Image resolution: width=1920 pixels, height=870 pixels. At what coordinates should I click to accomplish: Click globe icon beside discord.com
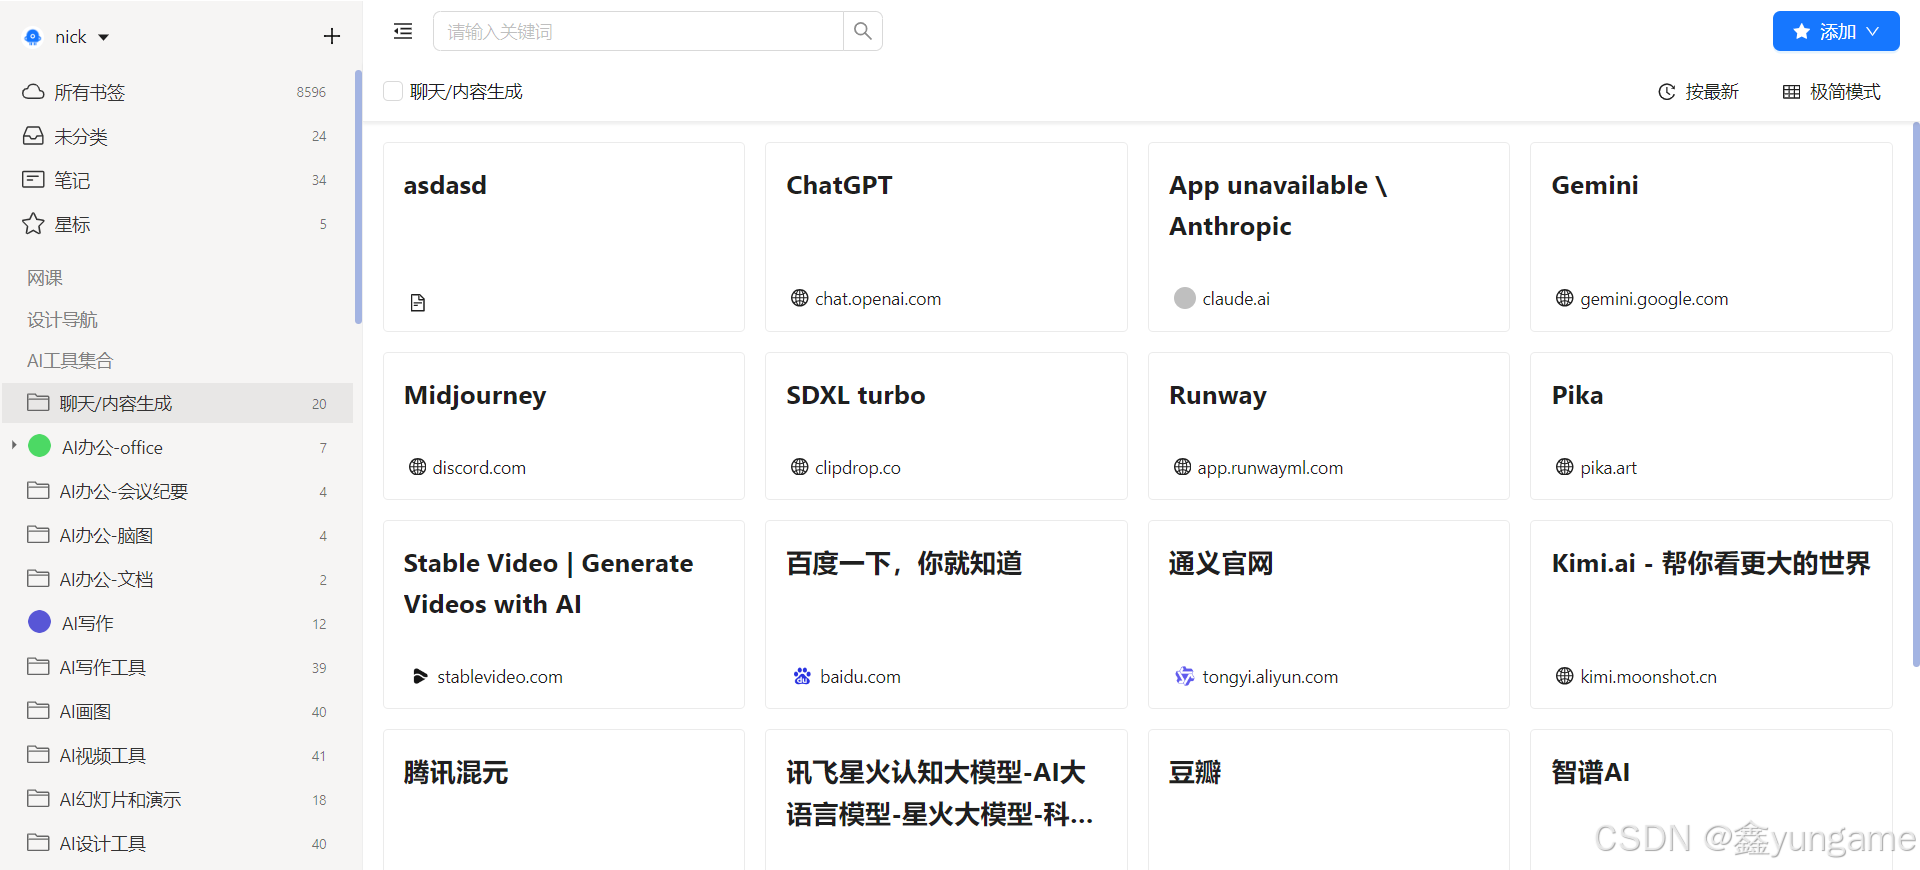(x=417, y=467)
